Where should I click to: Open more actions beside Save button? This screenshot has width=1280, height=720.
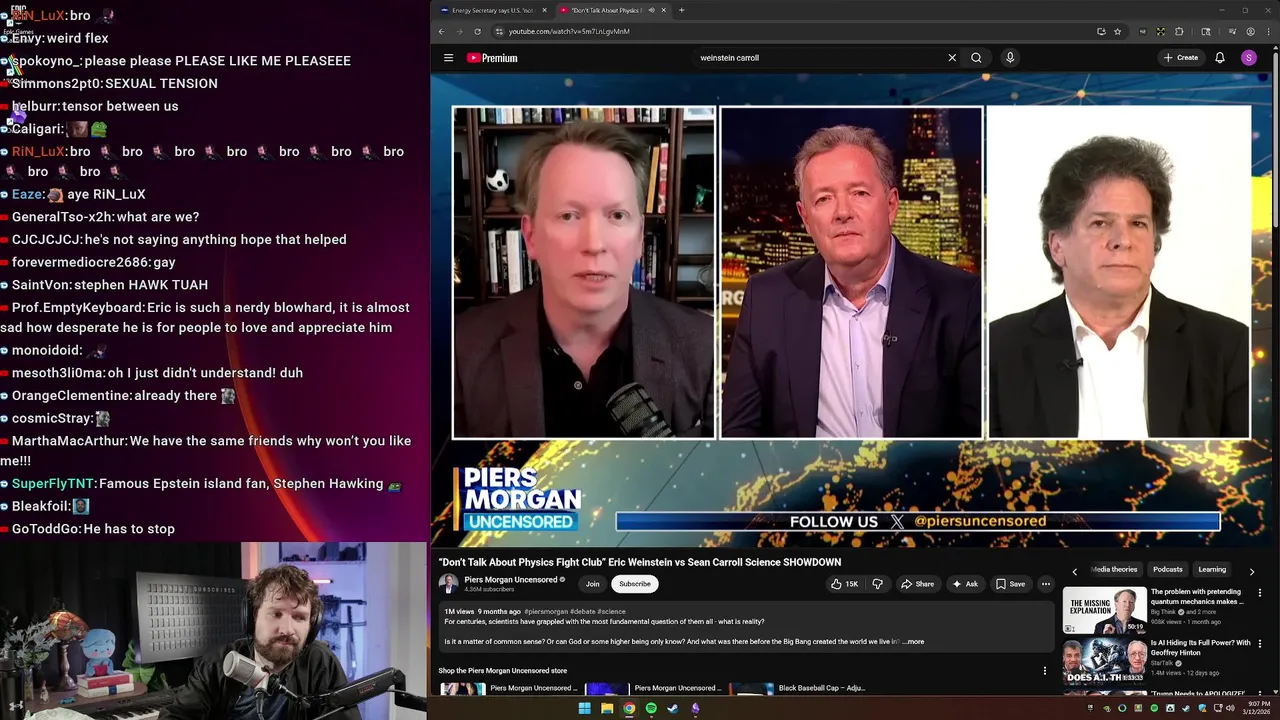(1046, 584)
